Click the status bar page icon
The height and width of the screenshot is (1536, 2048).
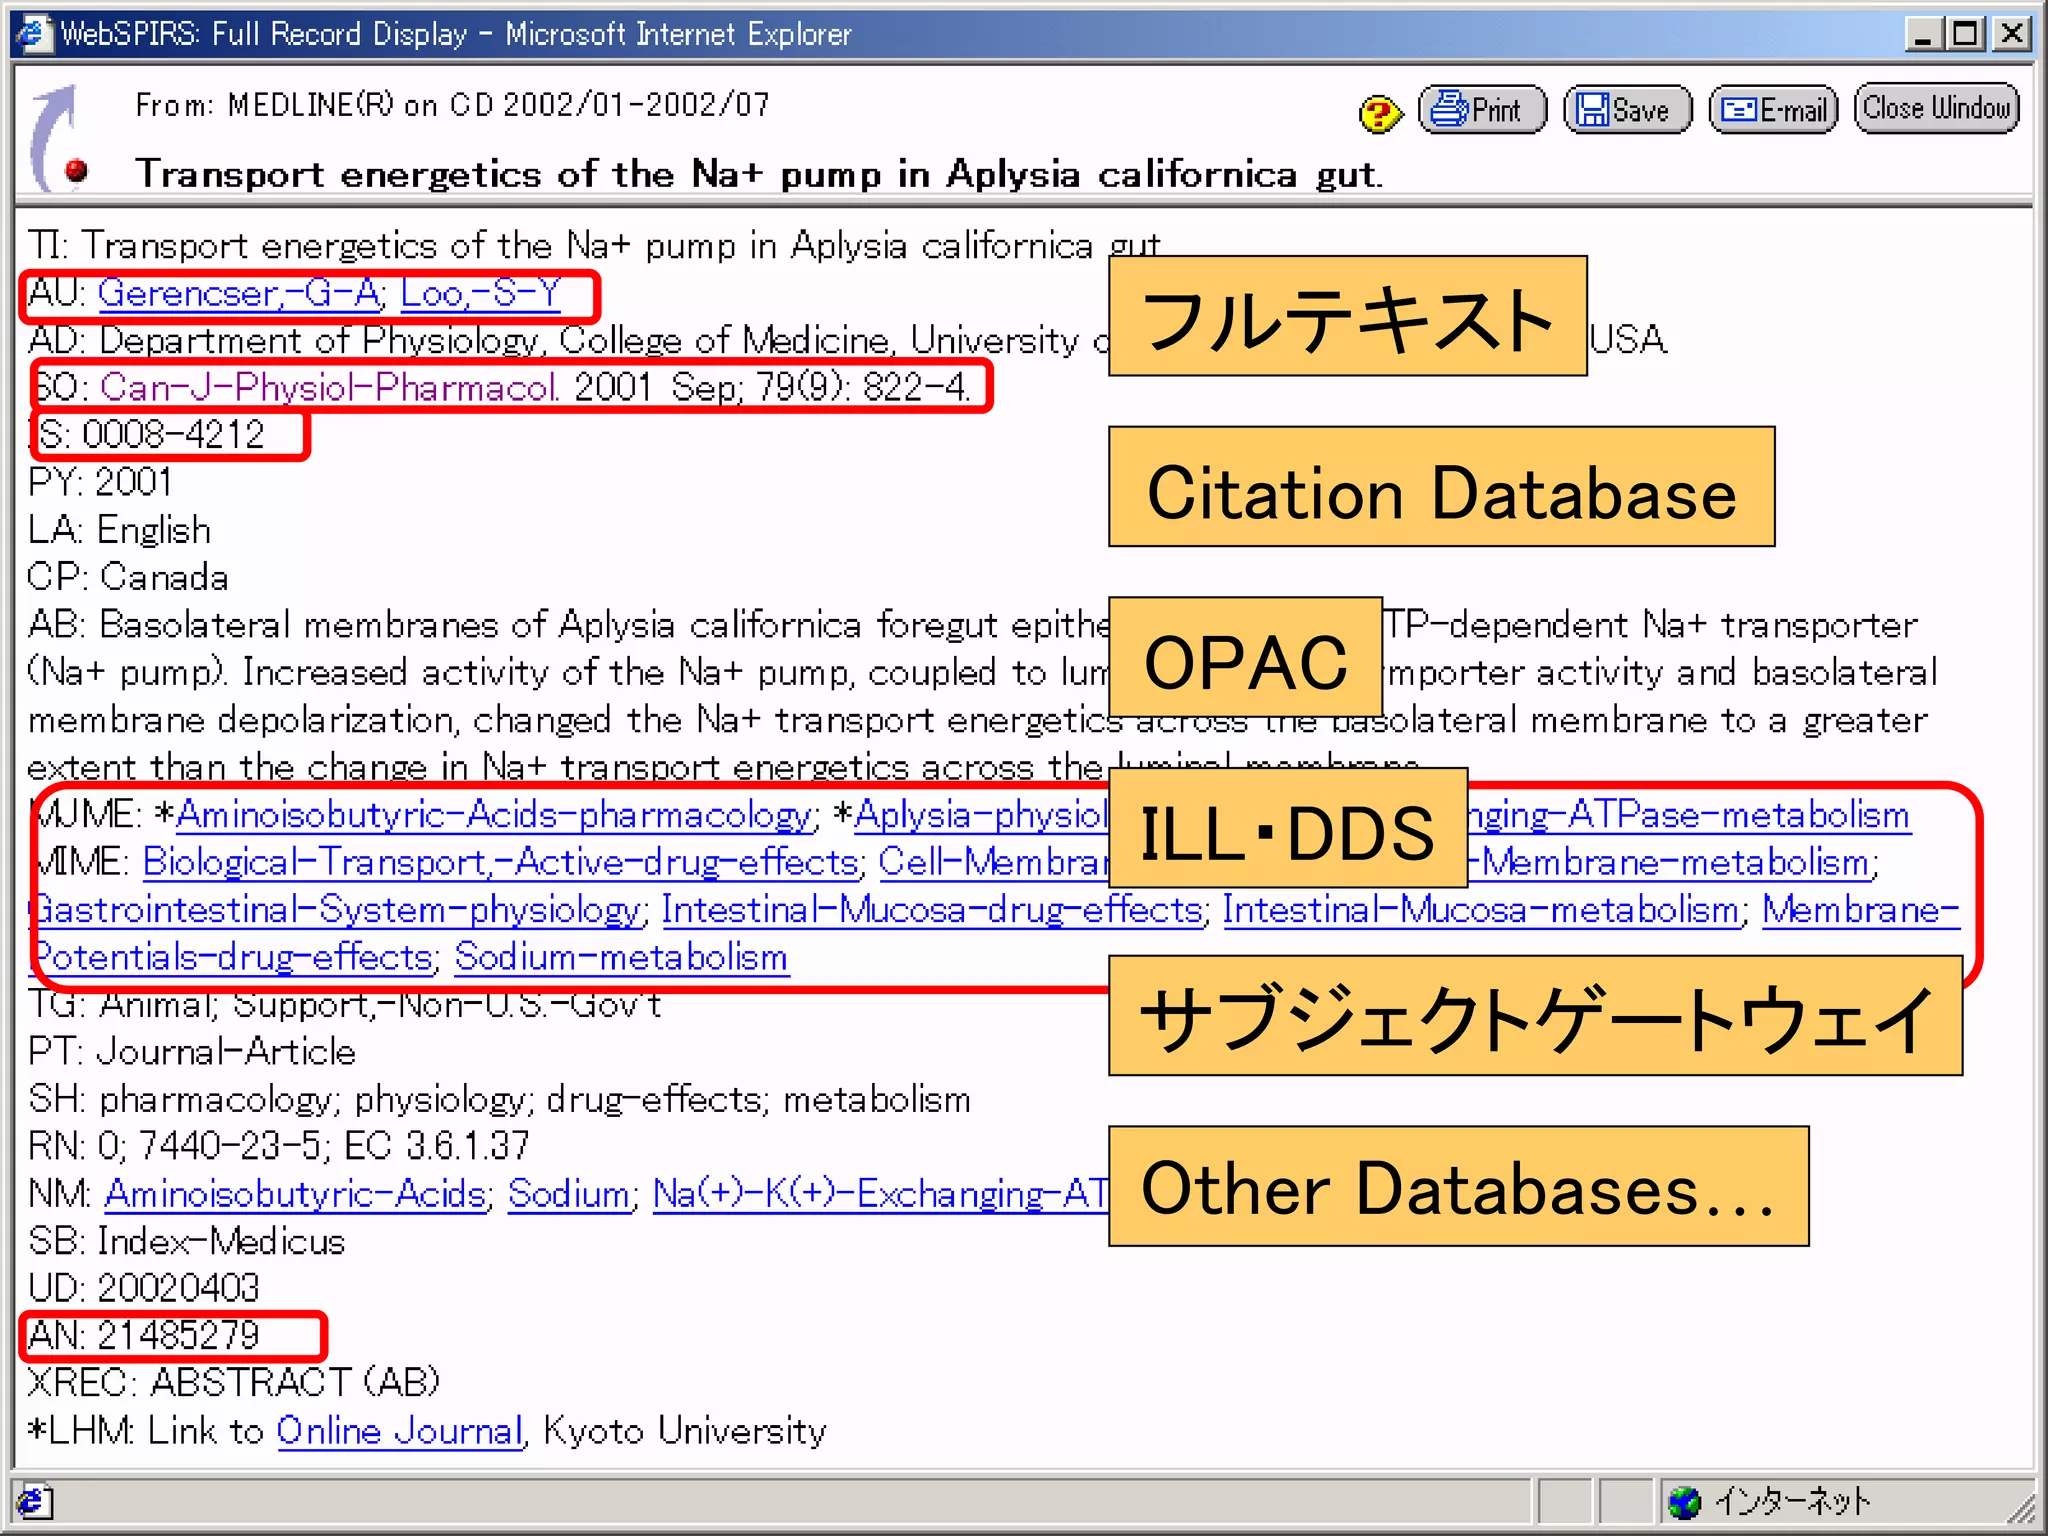click(34, 1501)
